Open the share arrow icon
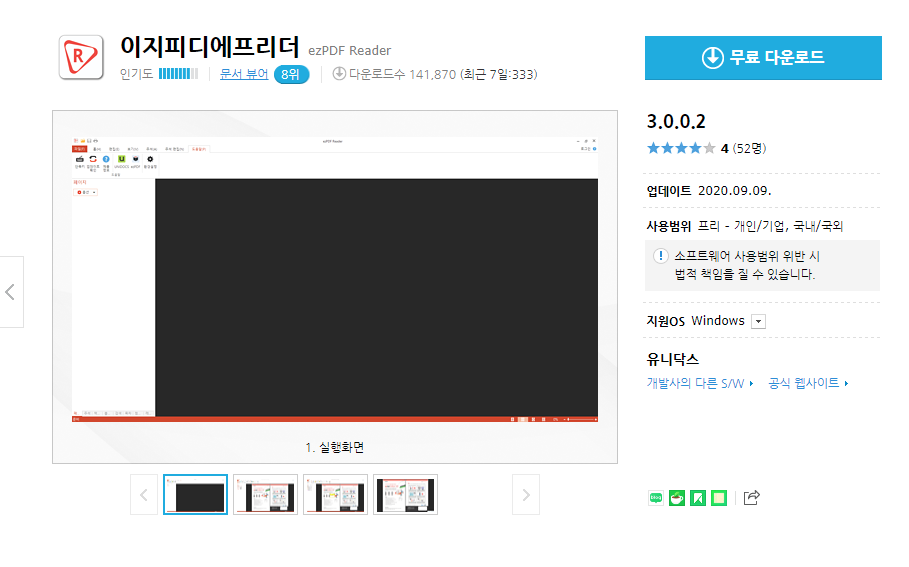 [x=751, y=497]
